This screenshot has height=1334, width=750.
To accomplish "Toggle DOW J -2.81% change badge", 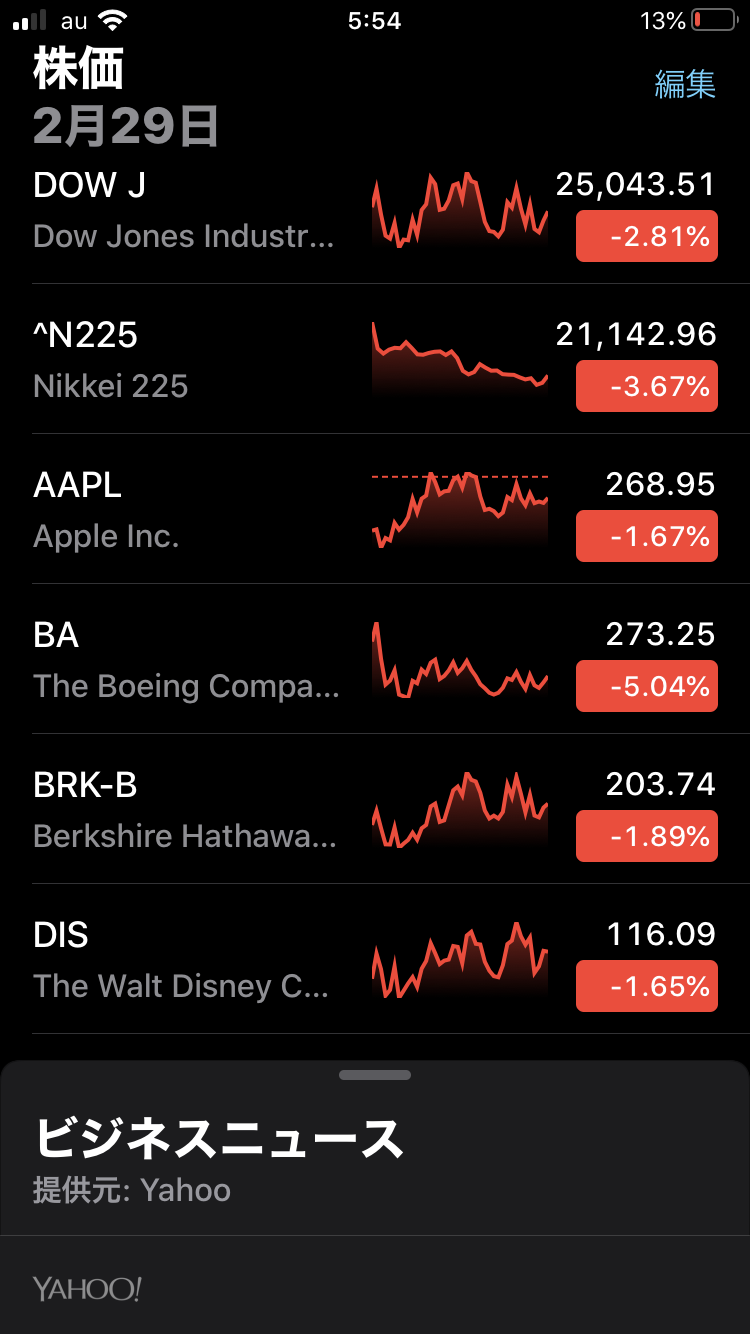I will coord(646,237).
